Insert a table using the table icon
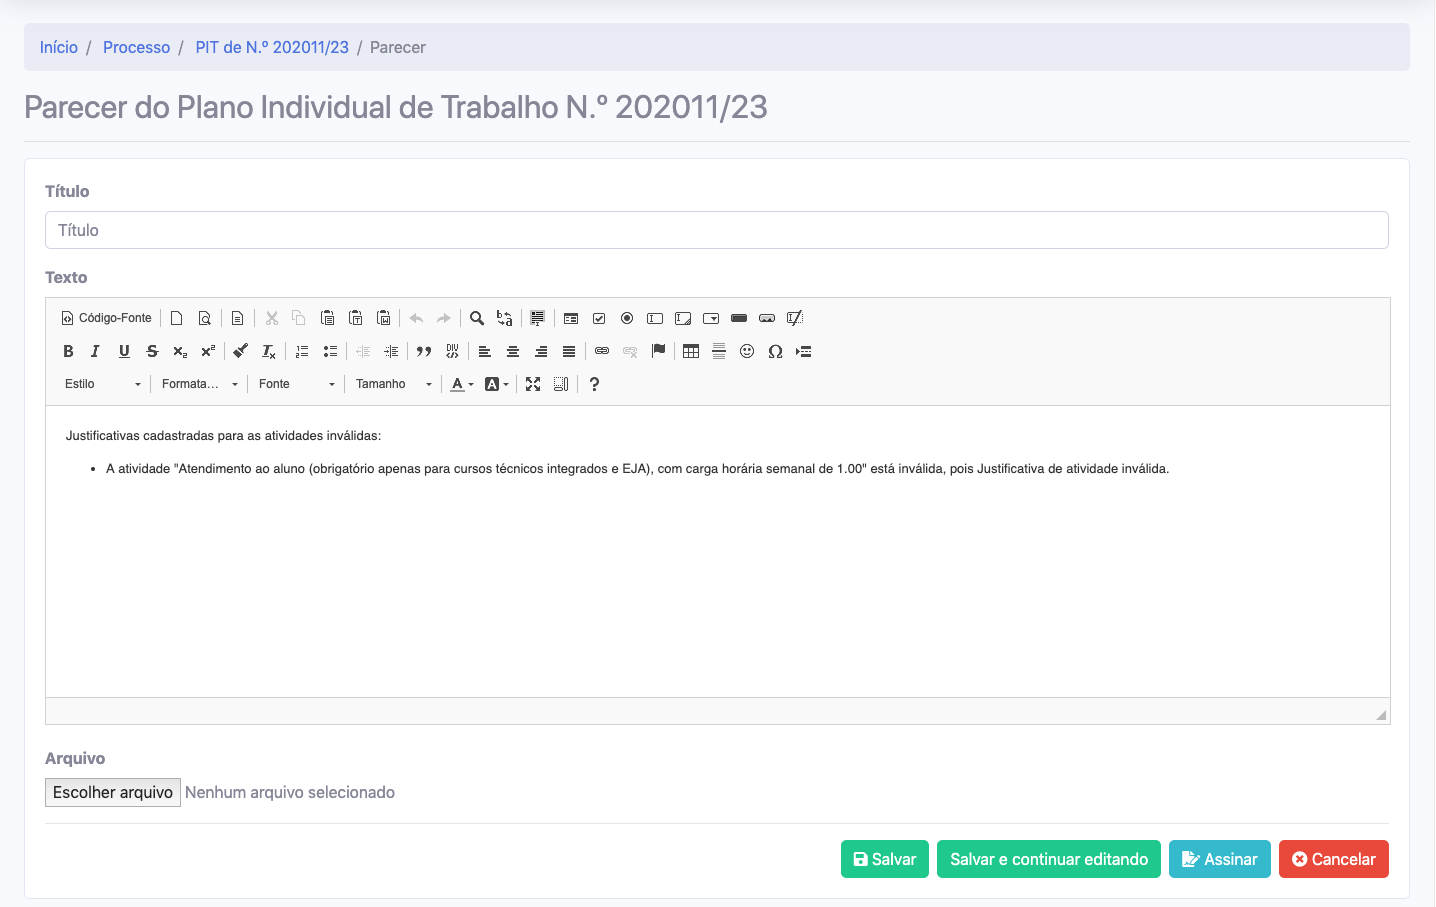1436x907 pixels. pos(691,351)
